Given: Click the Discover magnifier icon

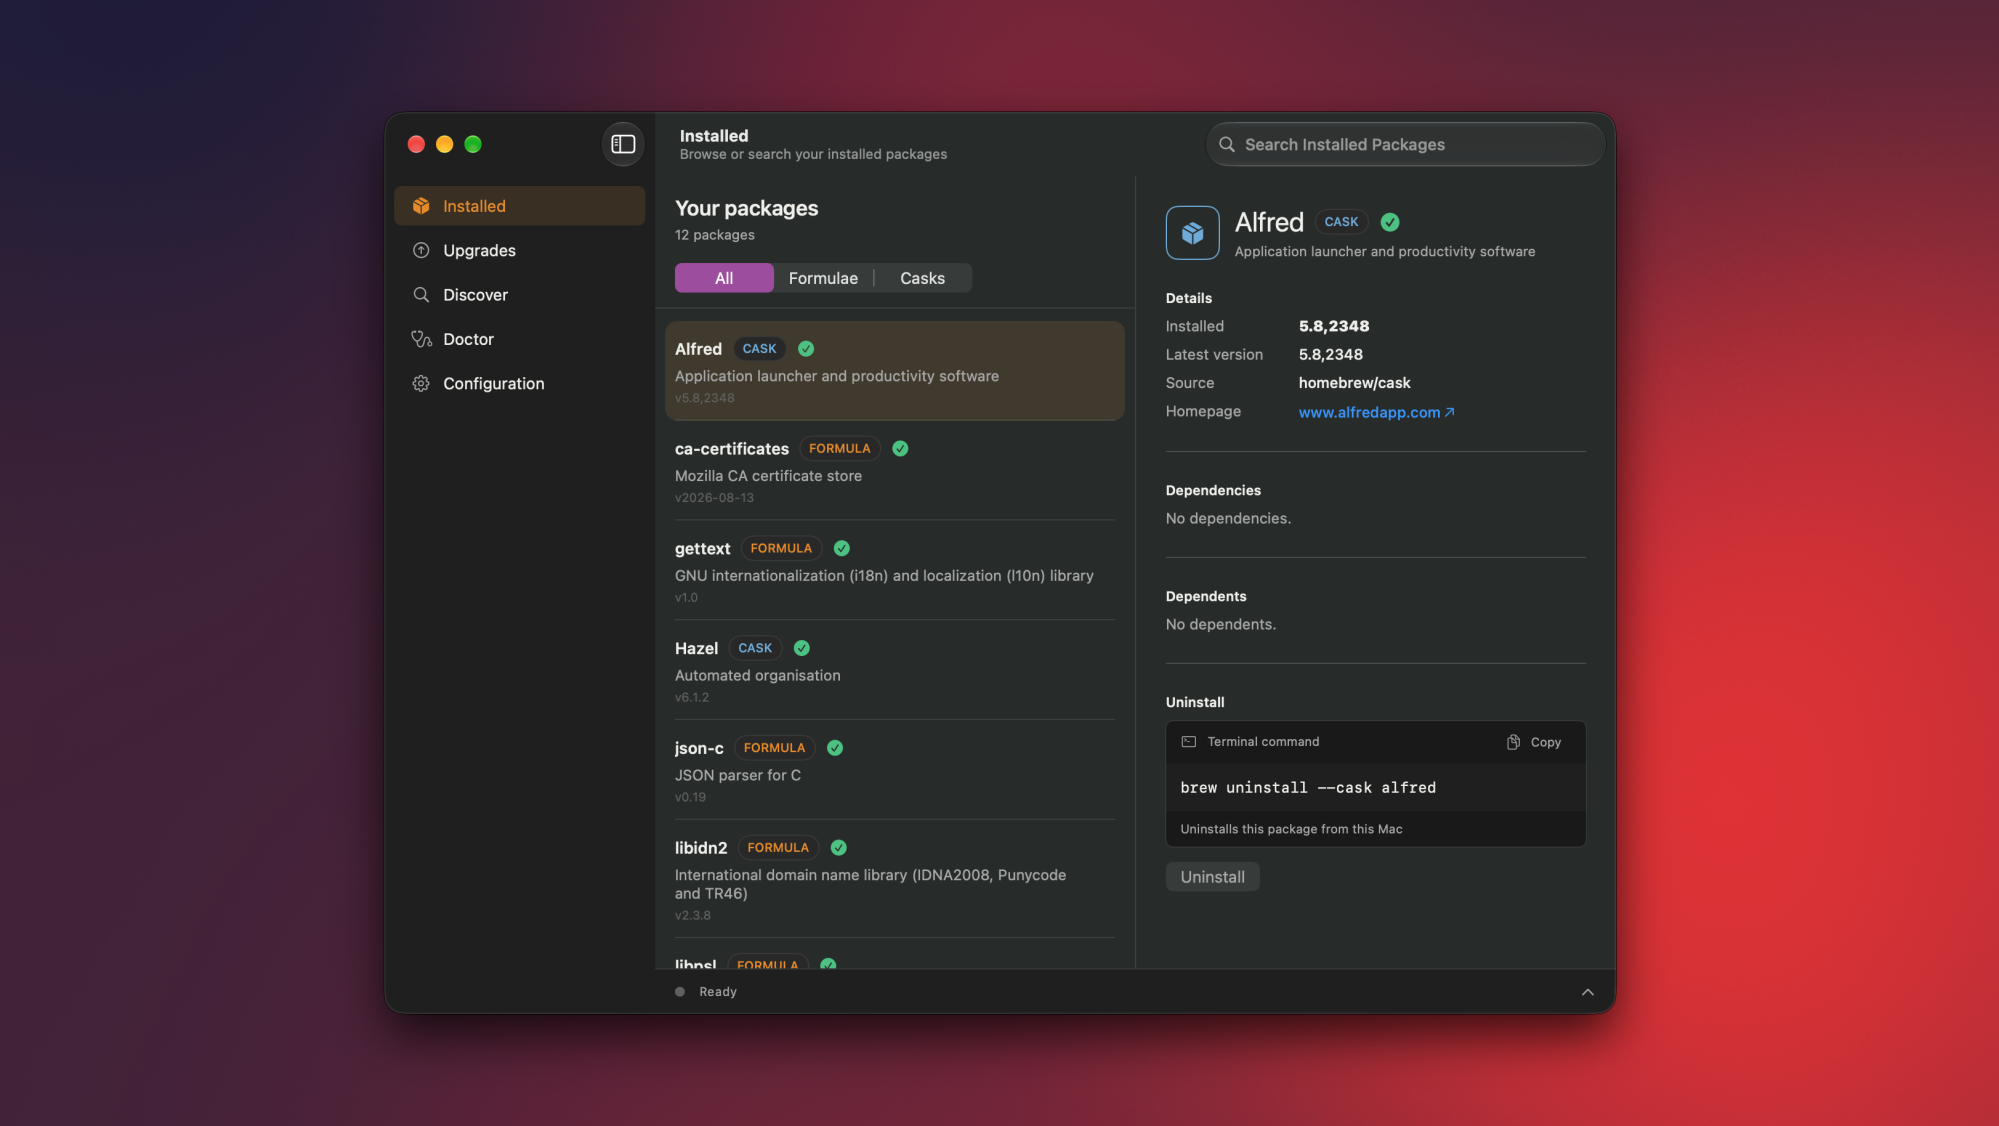Looking at the screenshot, I should (x=421, y=295).
